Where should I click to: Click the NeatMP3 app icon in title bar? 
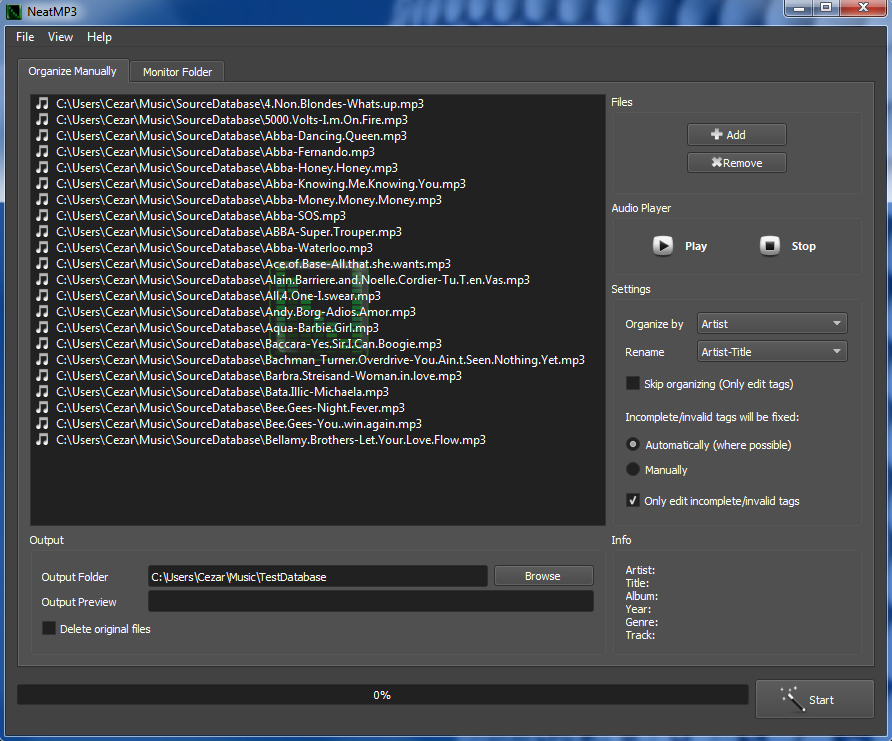(13, 11)
